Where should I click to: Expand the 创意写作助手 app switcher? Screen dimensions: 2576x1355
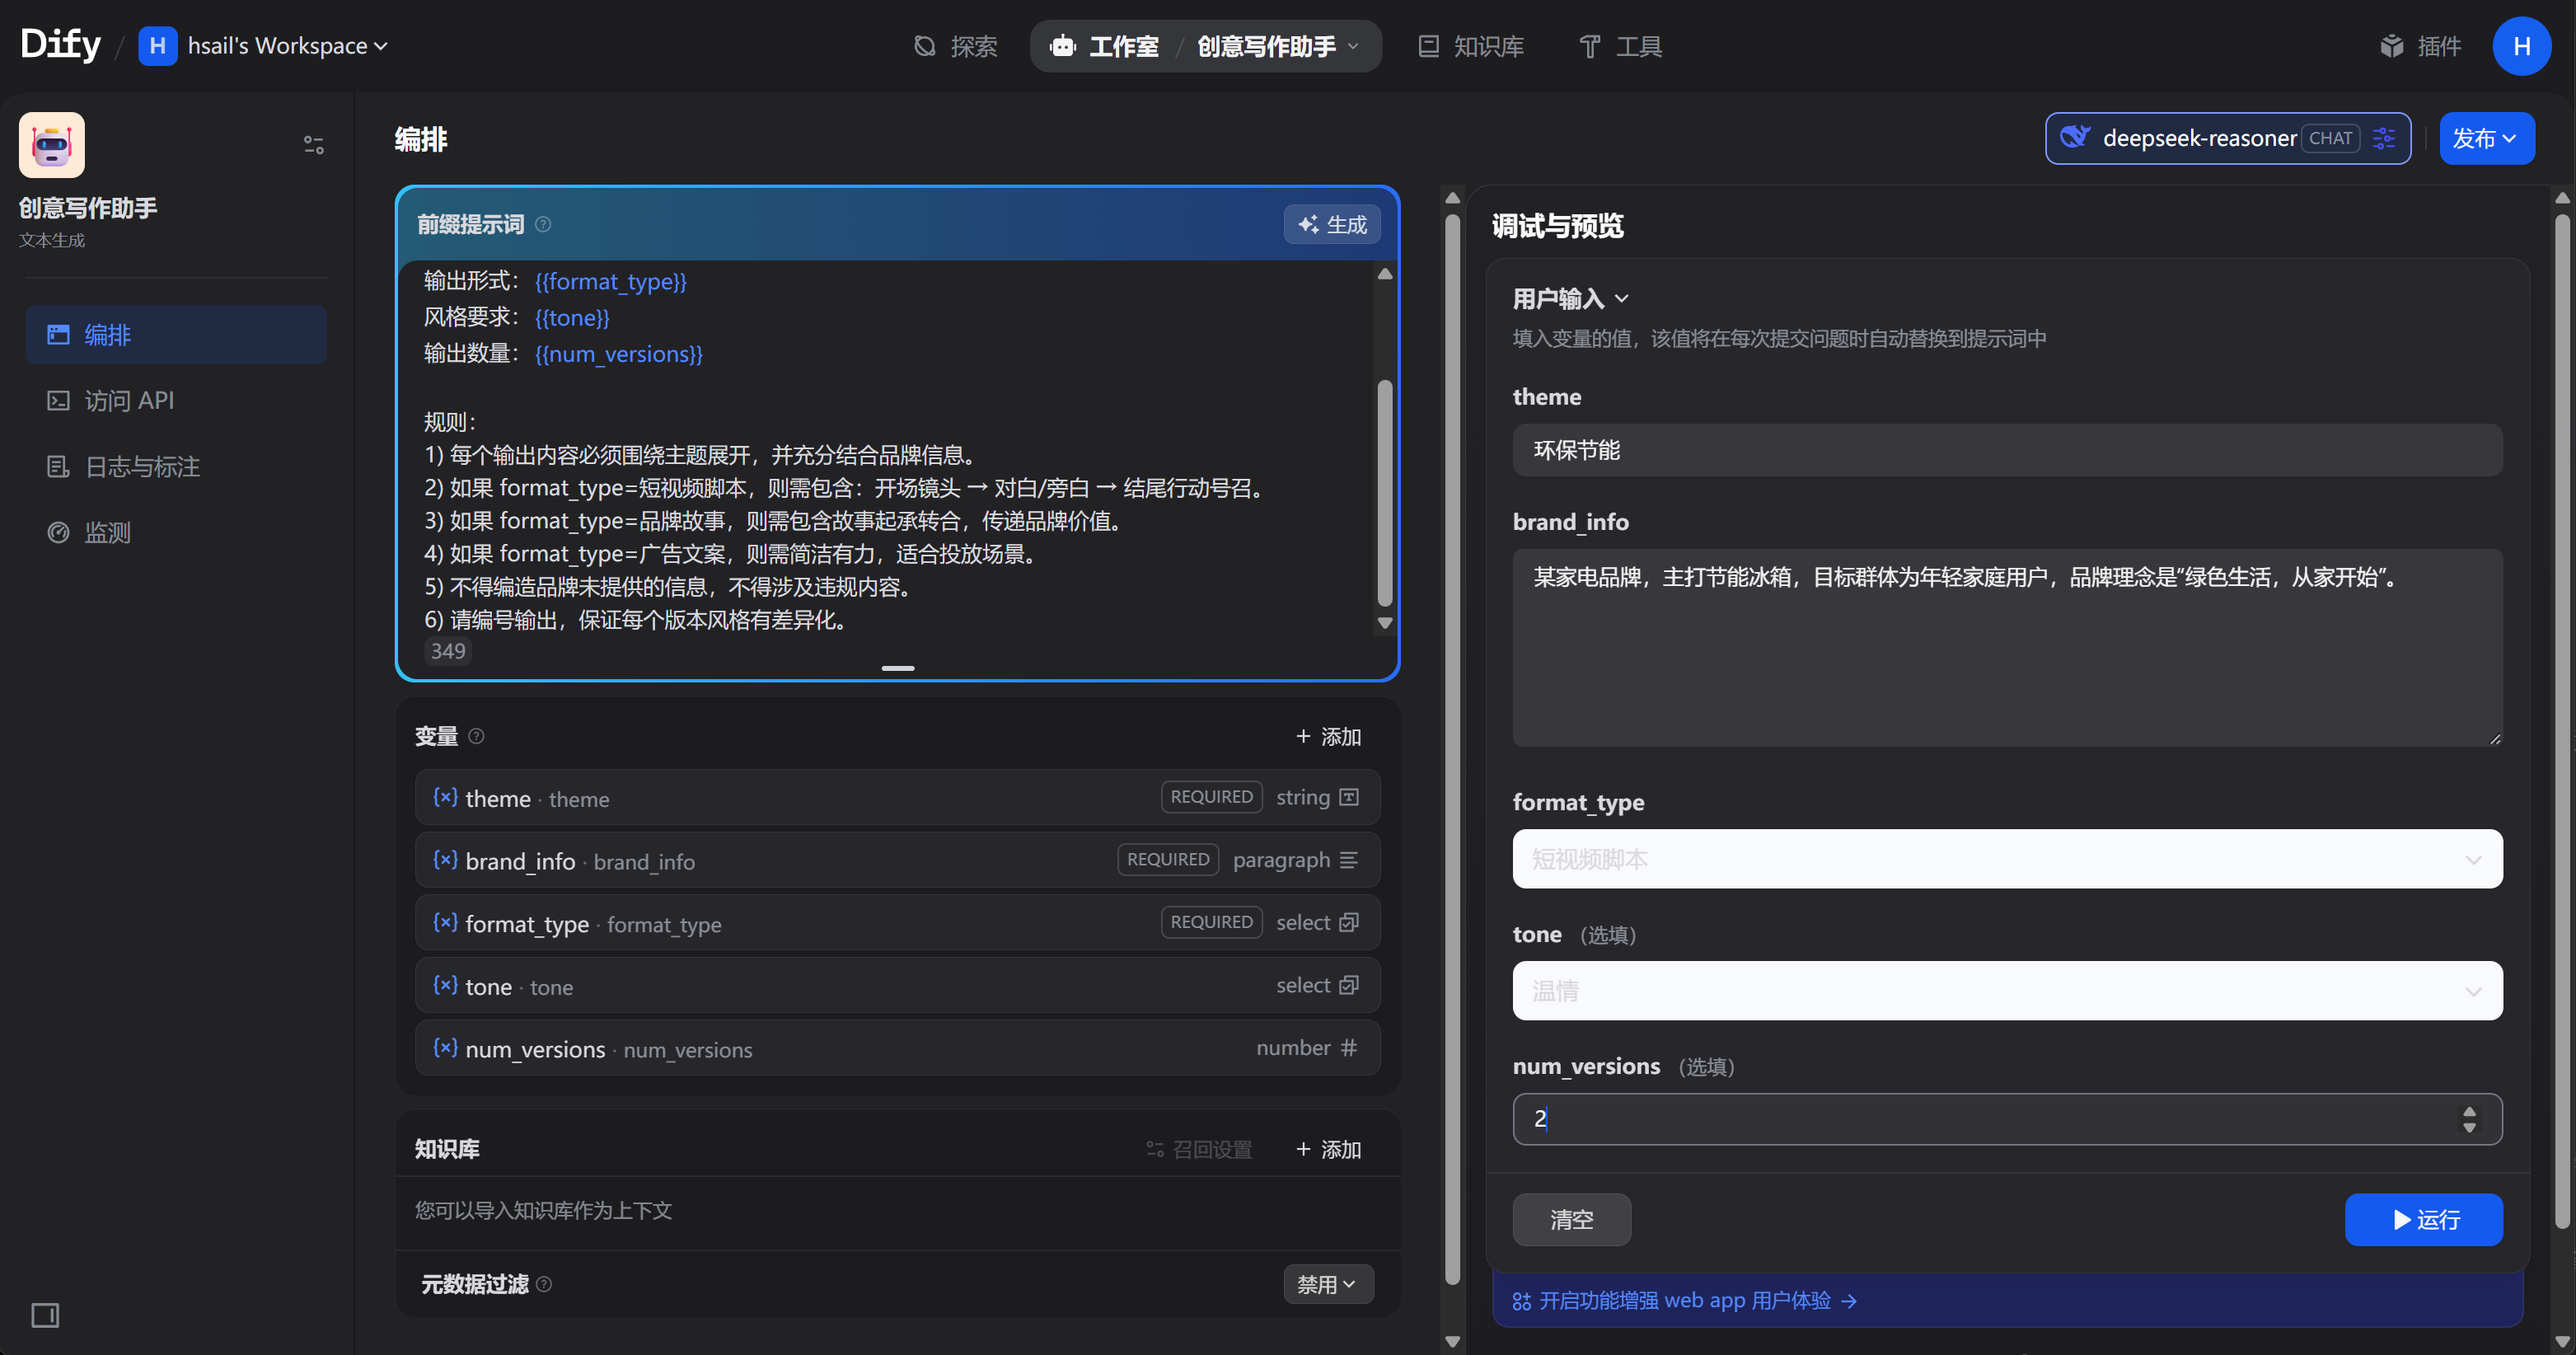click(1278, 46)
